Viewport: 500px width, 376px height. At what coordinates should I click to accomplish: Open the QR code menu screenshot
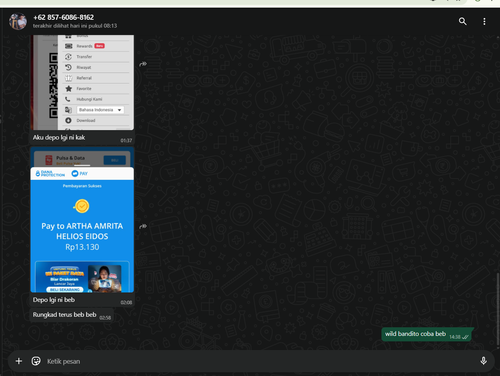click(x=82, y=82)
